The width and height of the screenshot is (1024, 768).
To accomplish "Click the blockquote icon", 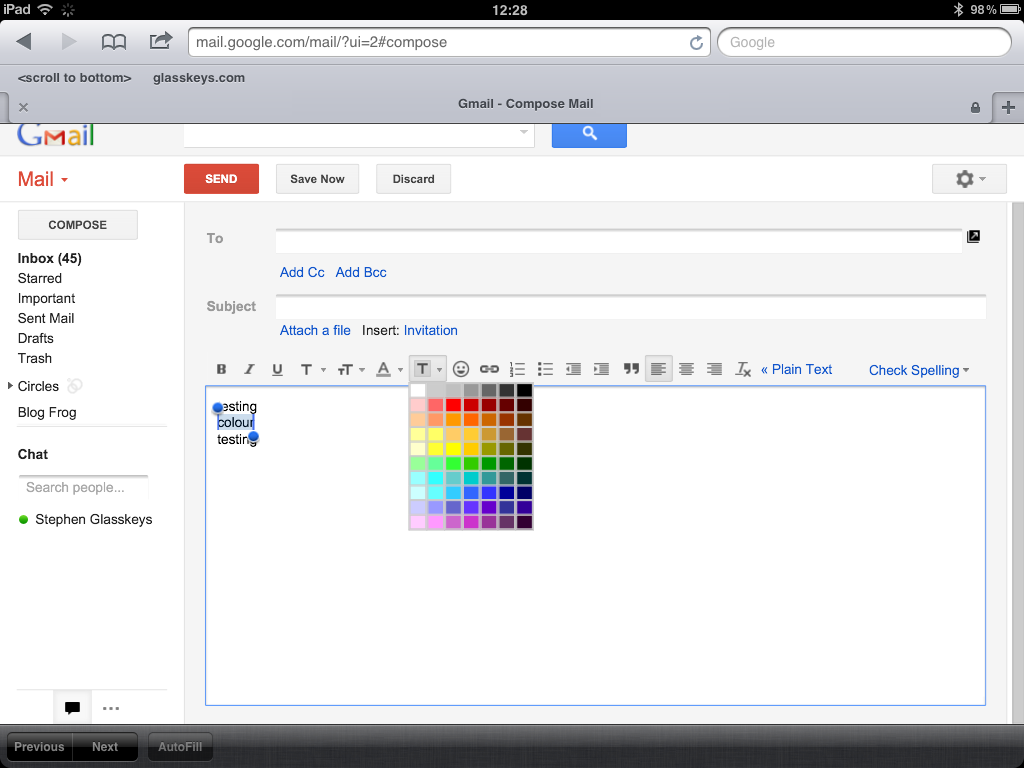I will pos(631,369).
